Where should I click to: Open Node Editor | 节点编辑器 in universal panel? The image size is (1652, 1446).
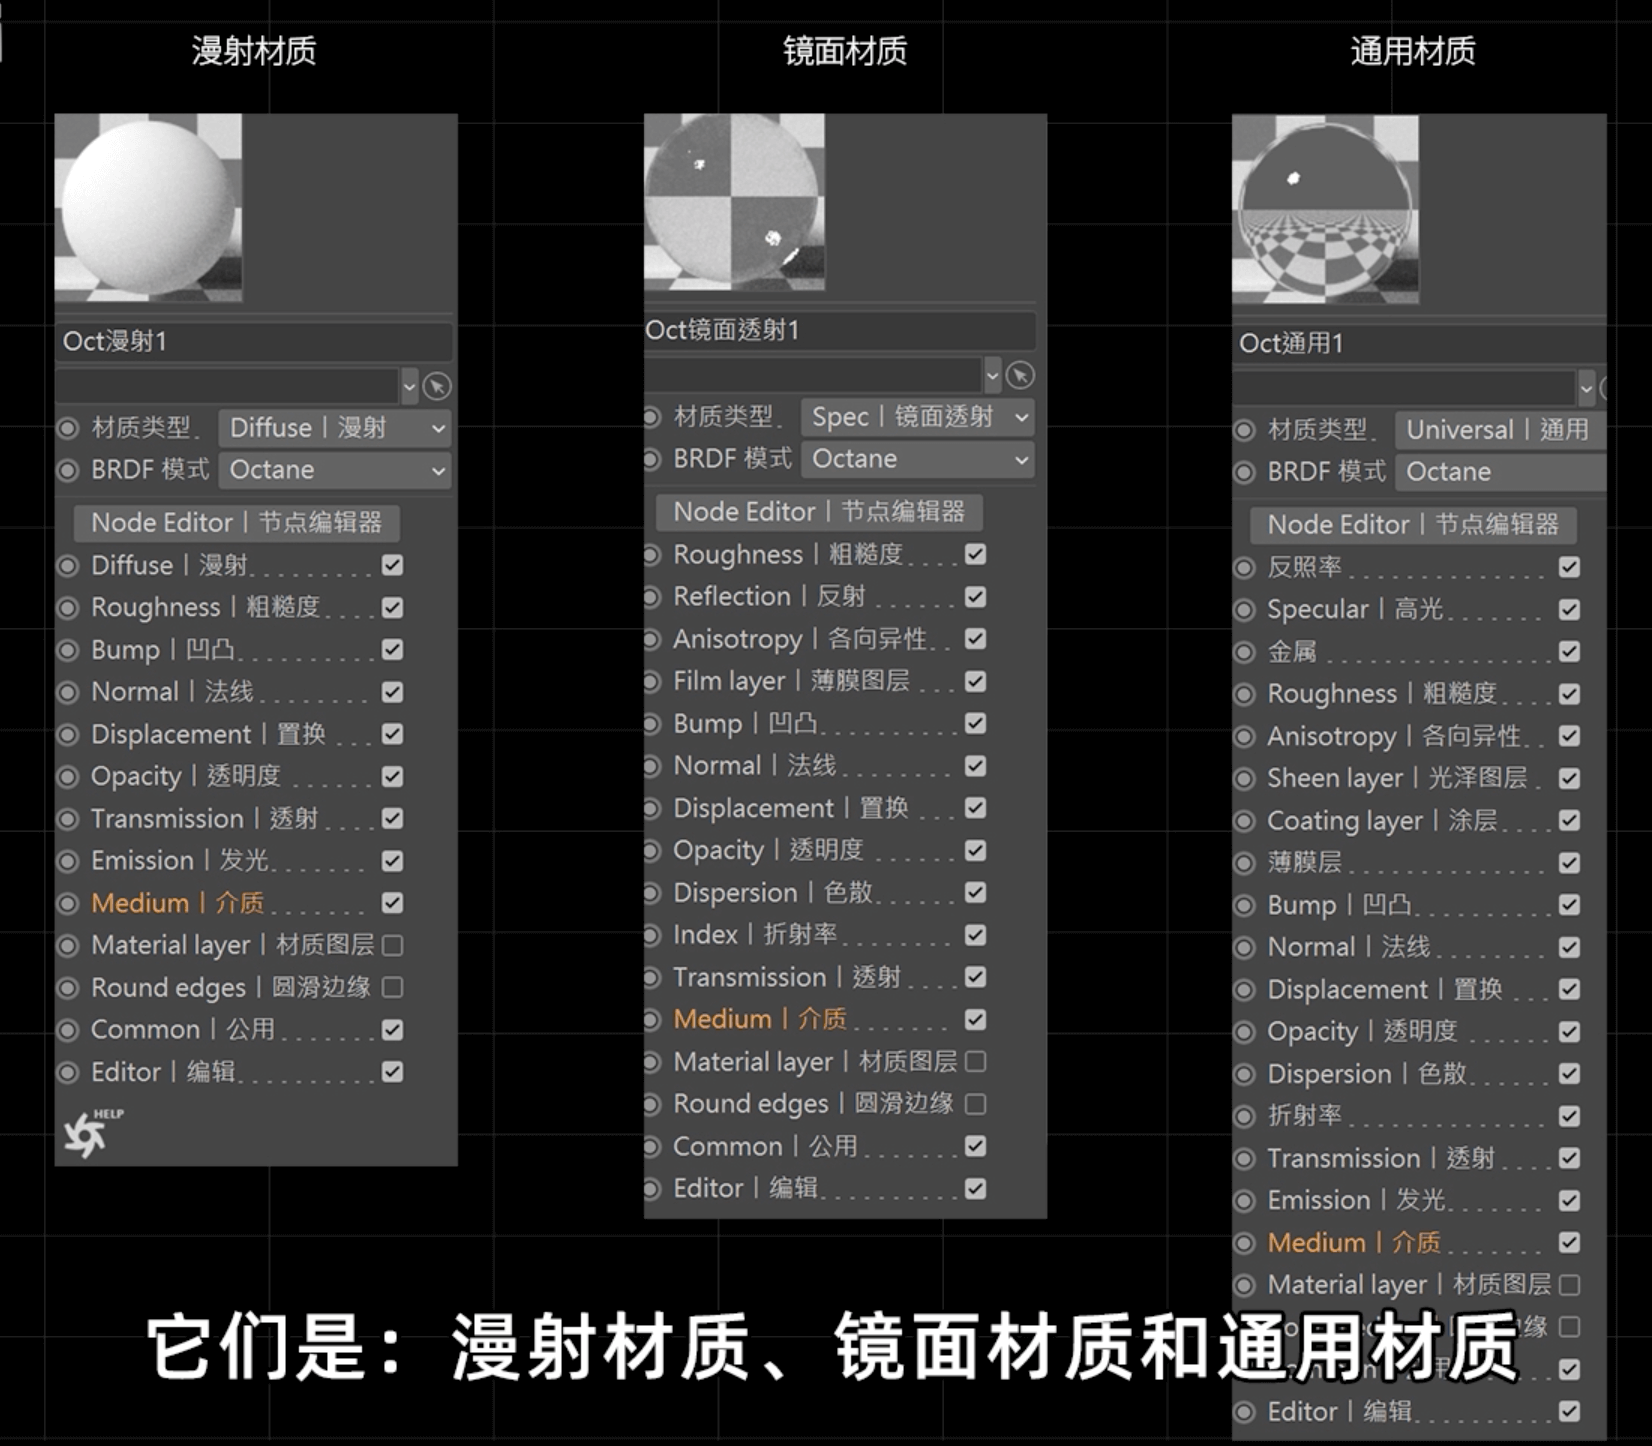pos(1413,525)
